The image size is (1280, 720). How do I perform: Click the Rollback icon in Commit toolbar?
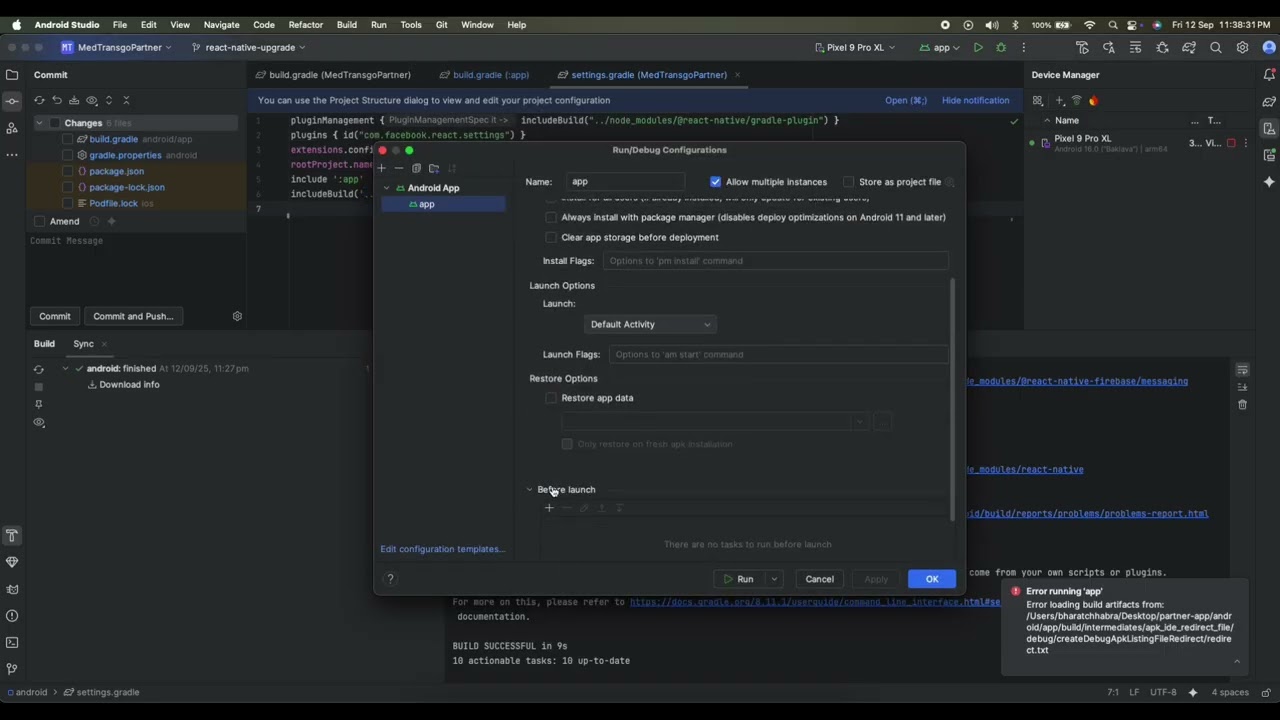pos(57,100)
